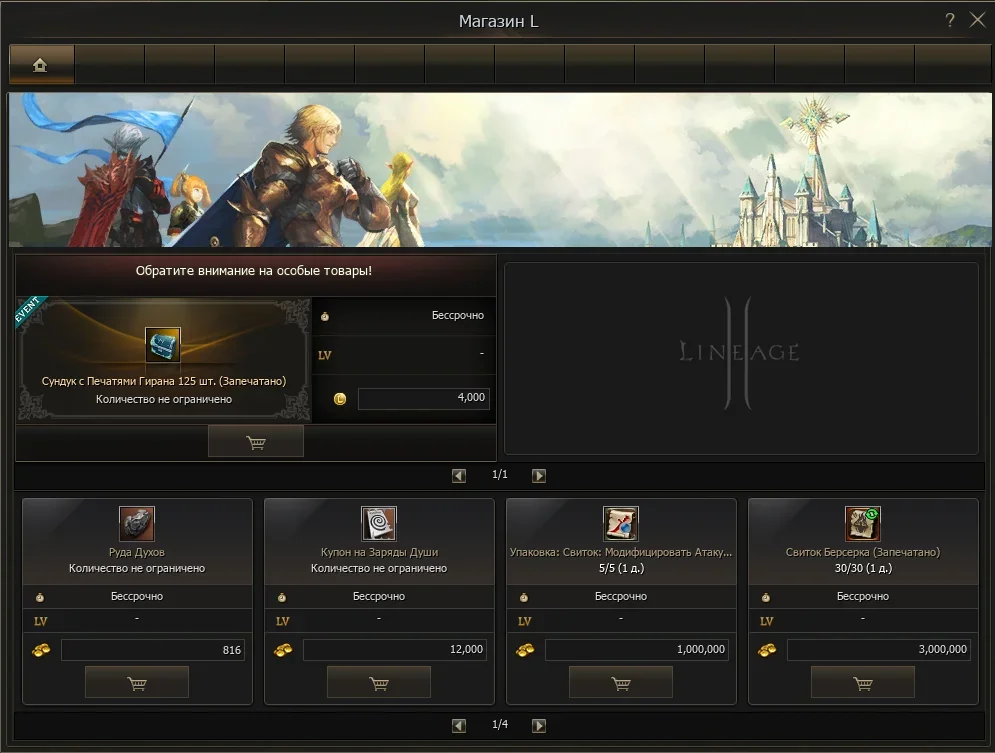The image size is (995, 753).
Task: Open the shop home tab
Action: point(42,64)
